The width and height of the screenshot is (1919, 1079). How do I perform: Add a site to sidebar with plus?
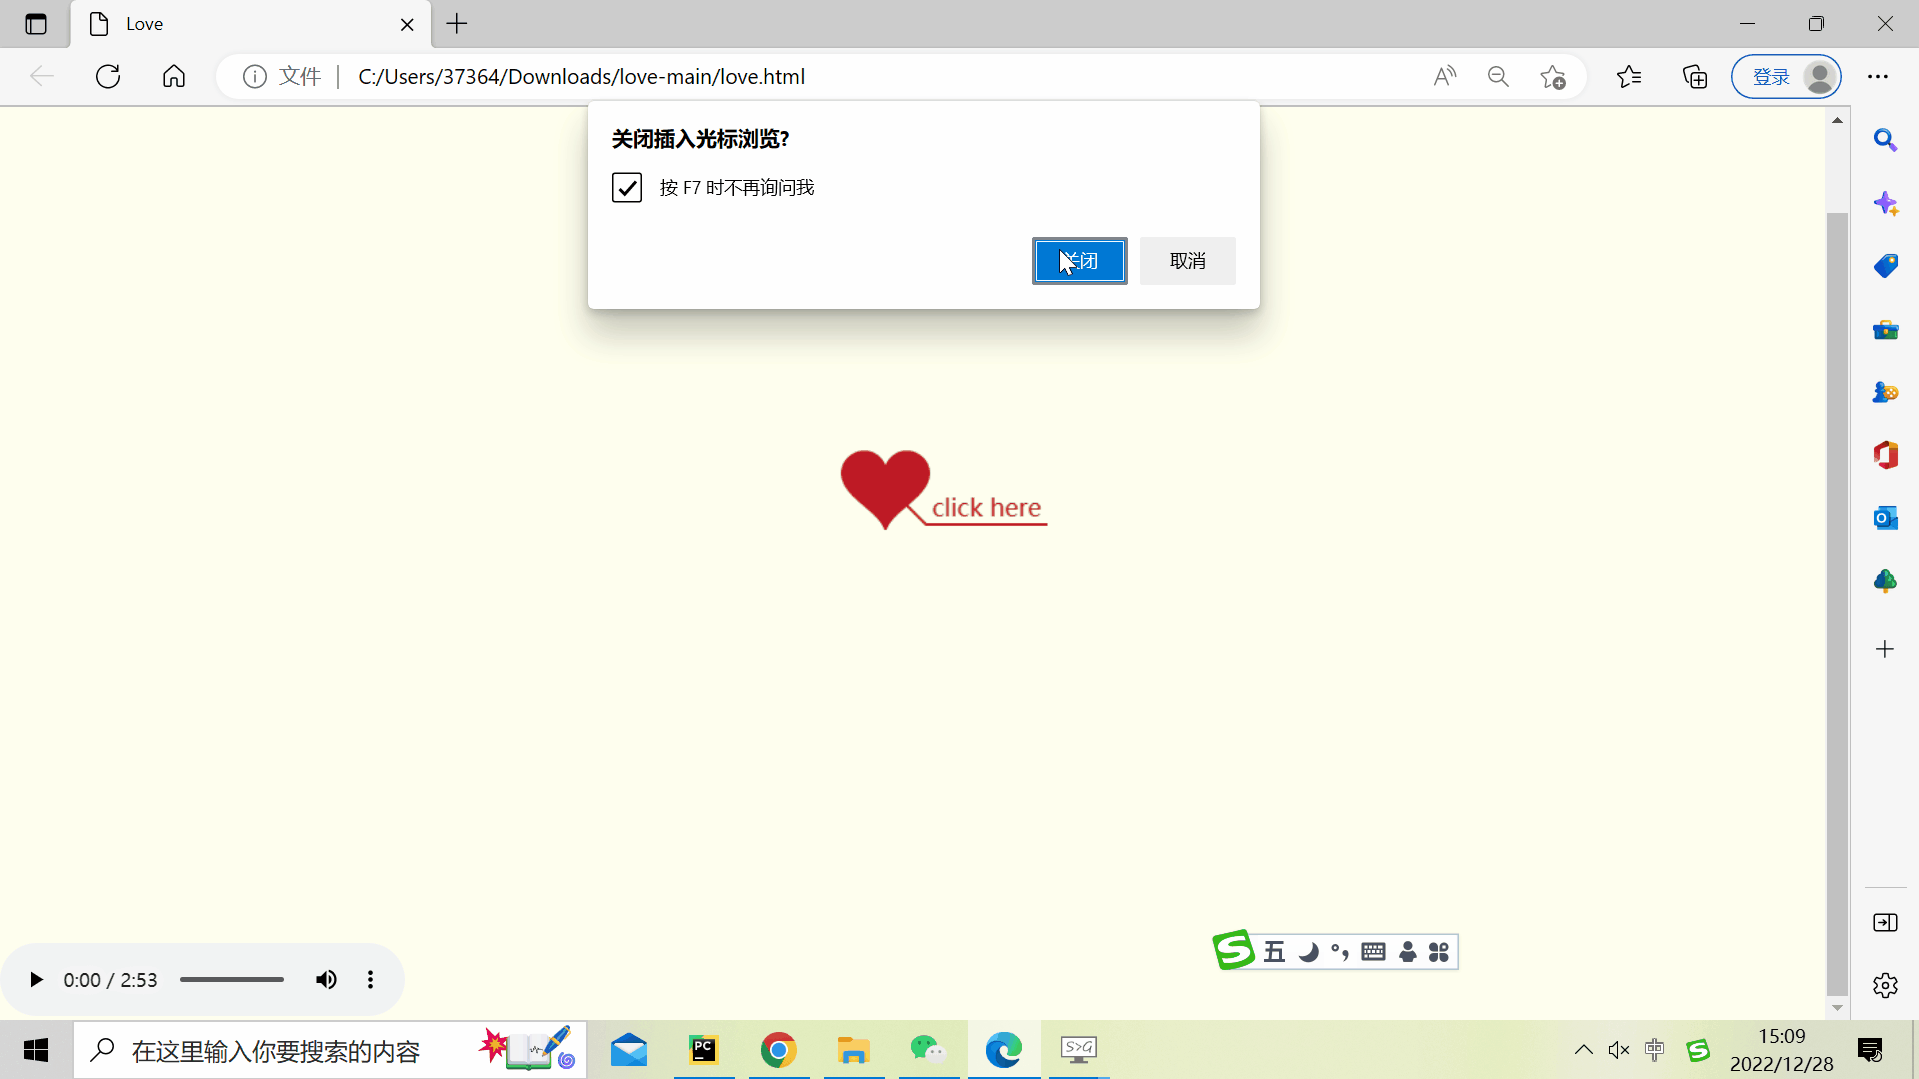click(1885, 649)
